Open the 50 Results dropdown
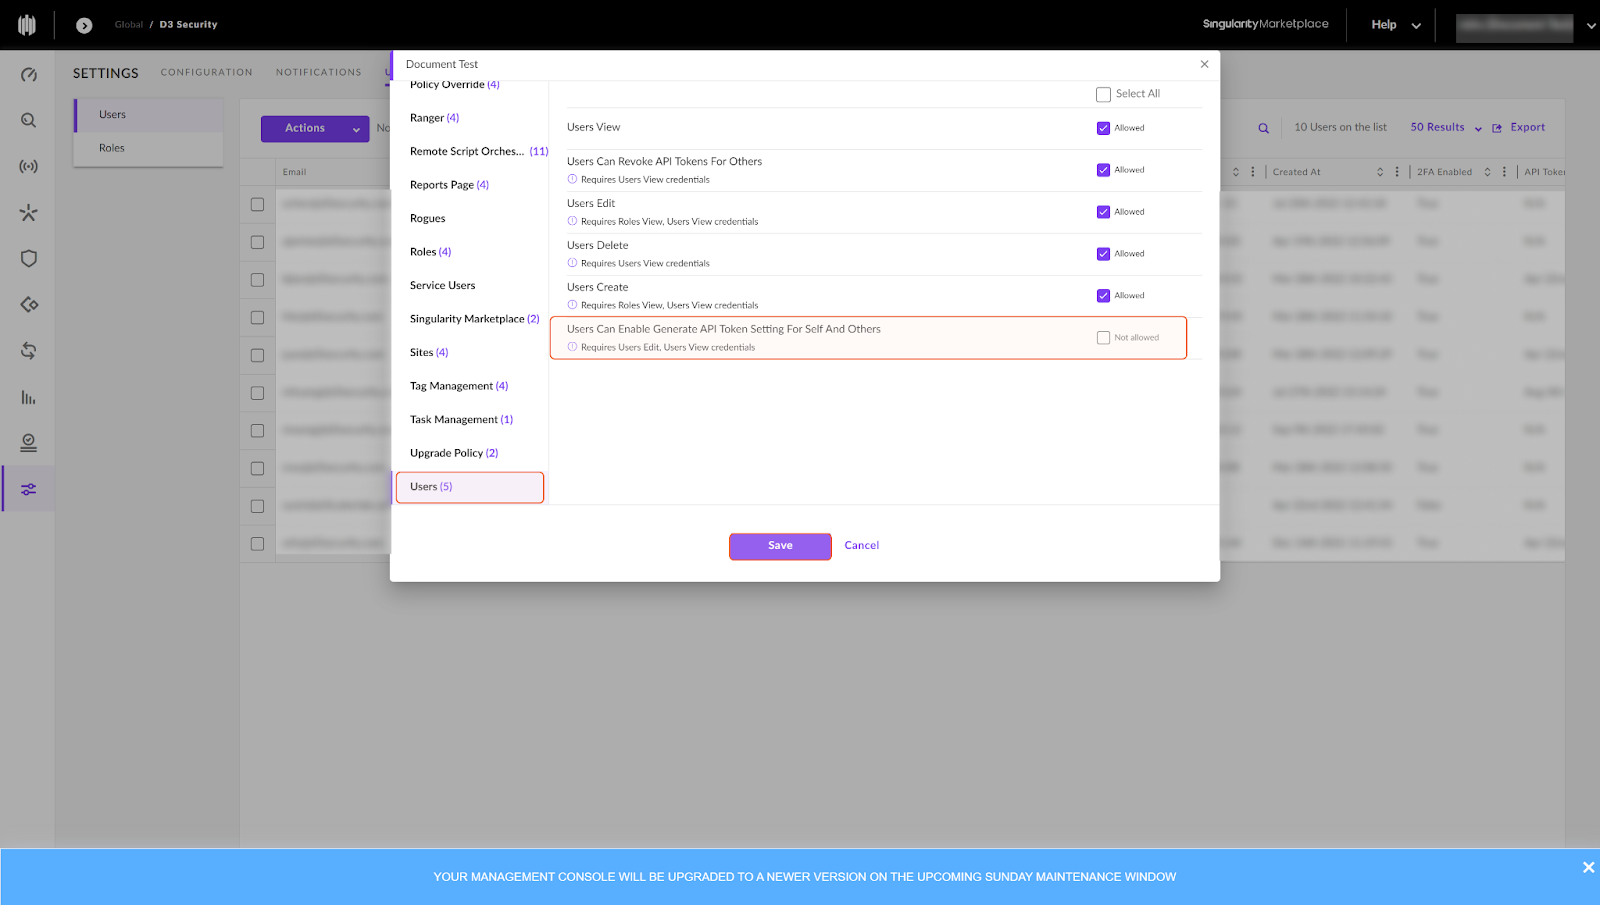 tap(1445, 128)
